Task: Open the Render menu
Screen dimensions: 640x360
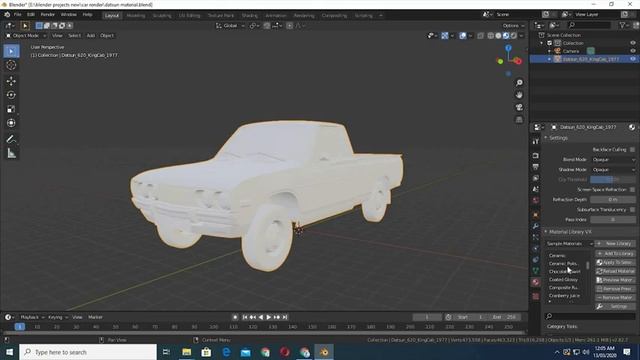Action: (47, 14)
